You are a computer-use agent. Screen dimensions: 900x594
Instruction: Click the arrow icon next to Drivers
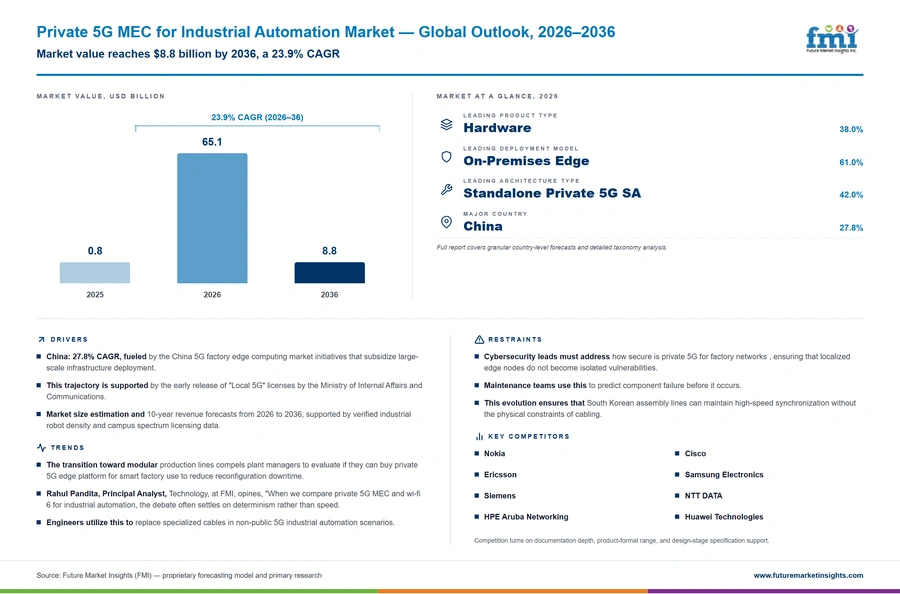[x=41, y=340]
